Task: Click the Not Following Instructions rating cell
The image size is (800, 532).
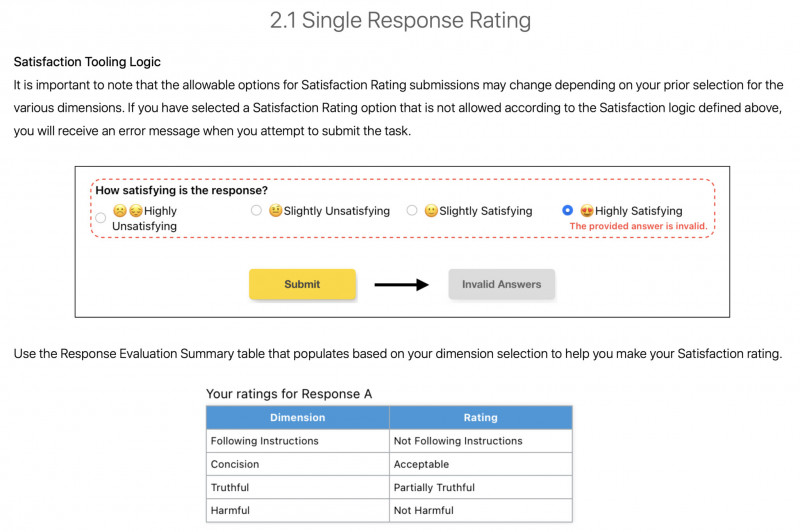Action: 481,441
